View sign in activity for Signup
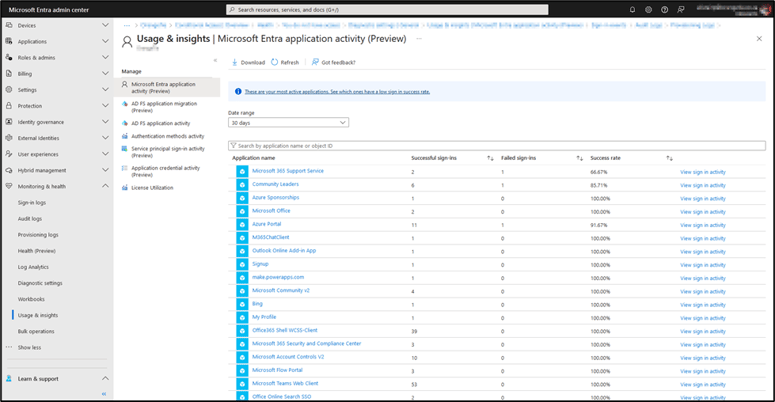 703,265
